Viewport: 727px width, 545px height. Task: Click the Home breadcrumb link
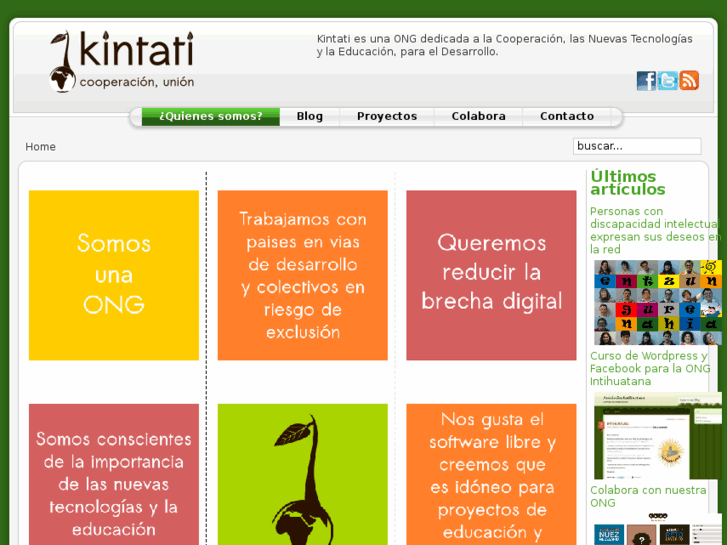[41, 147]
